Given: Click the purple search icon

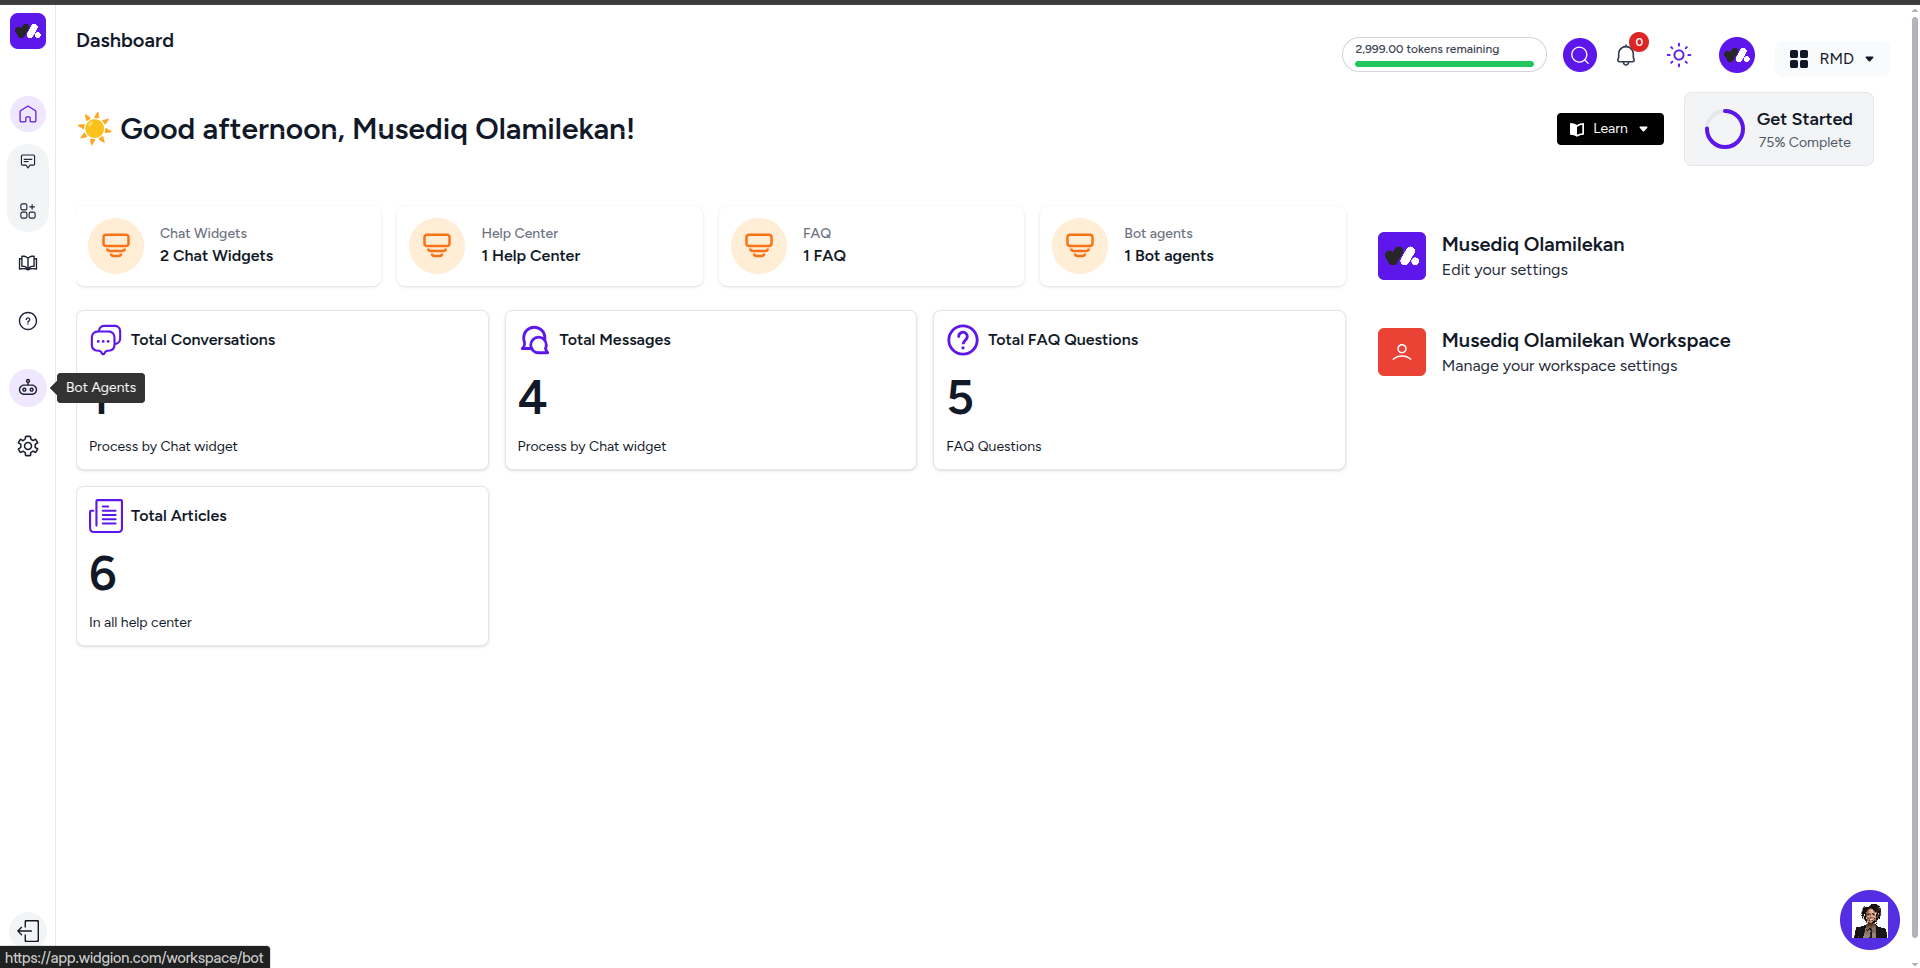Looking at the screenshot, I should [1580, 55].
